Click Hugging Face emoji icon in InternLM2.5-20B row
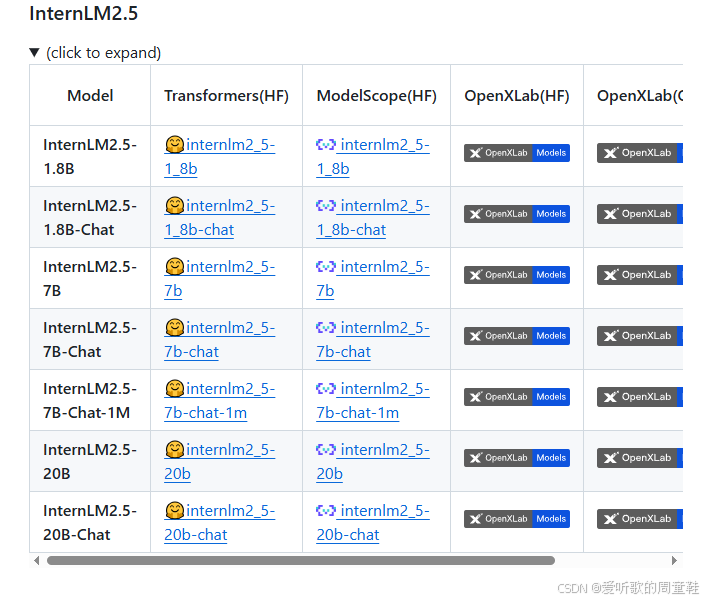The image size is (710, 601). pyautogui.click(x=174, y=449)
